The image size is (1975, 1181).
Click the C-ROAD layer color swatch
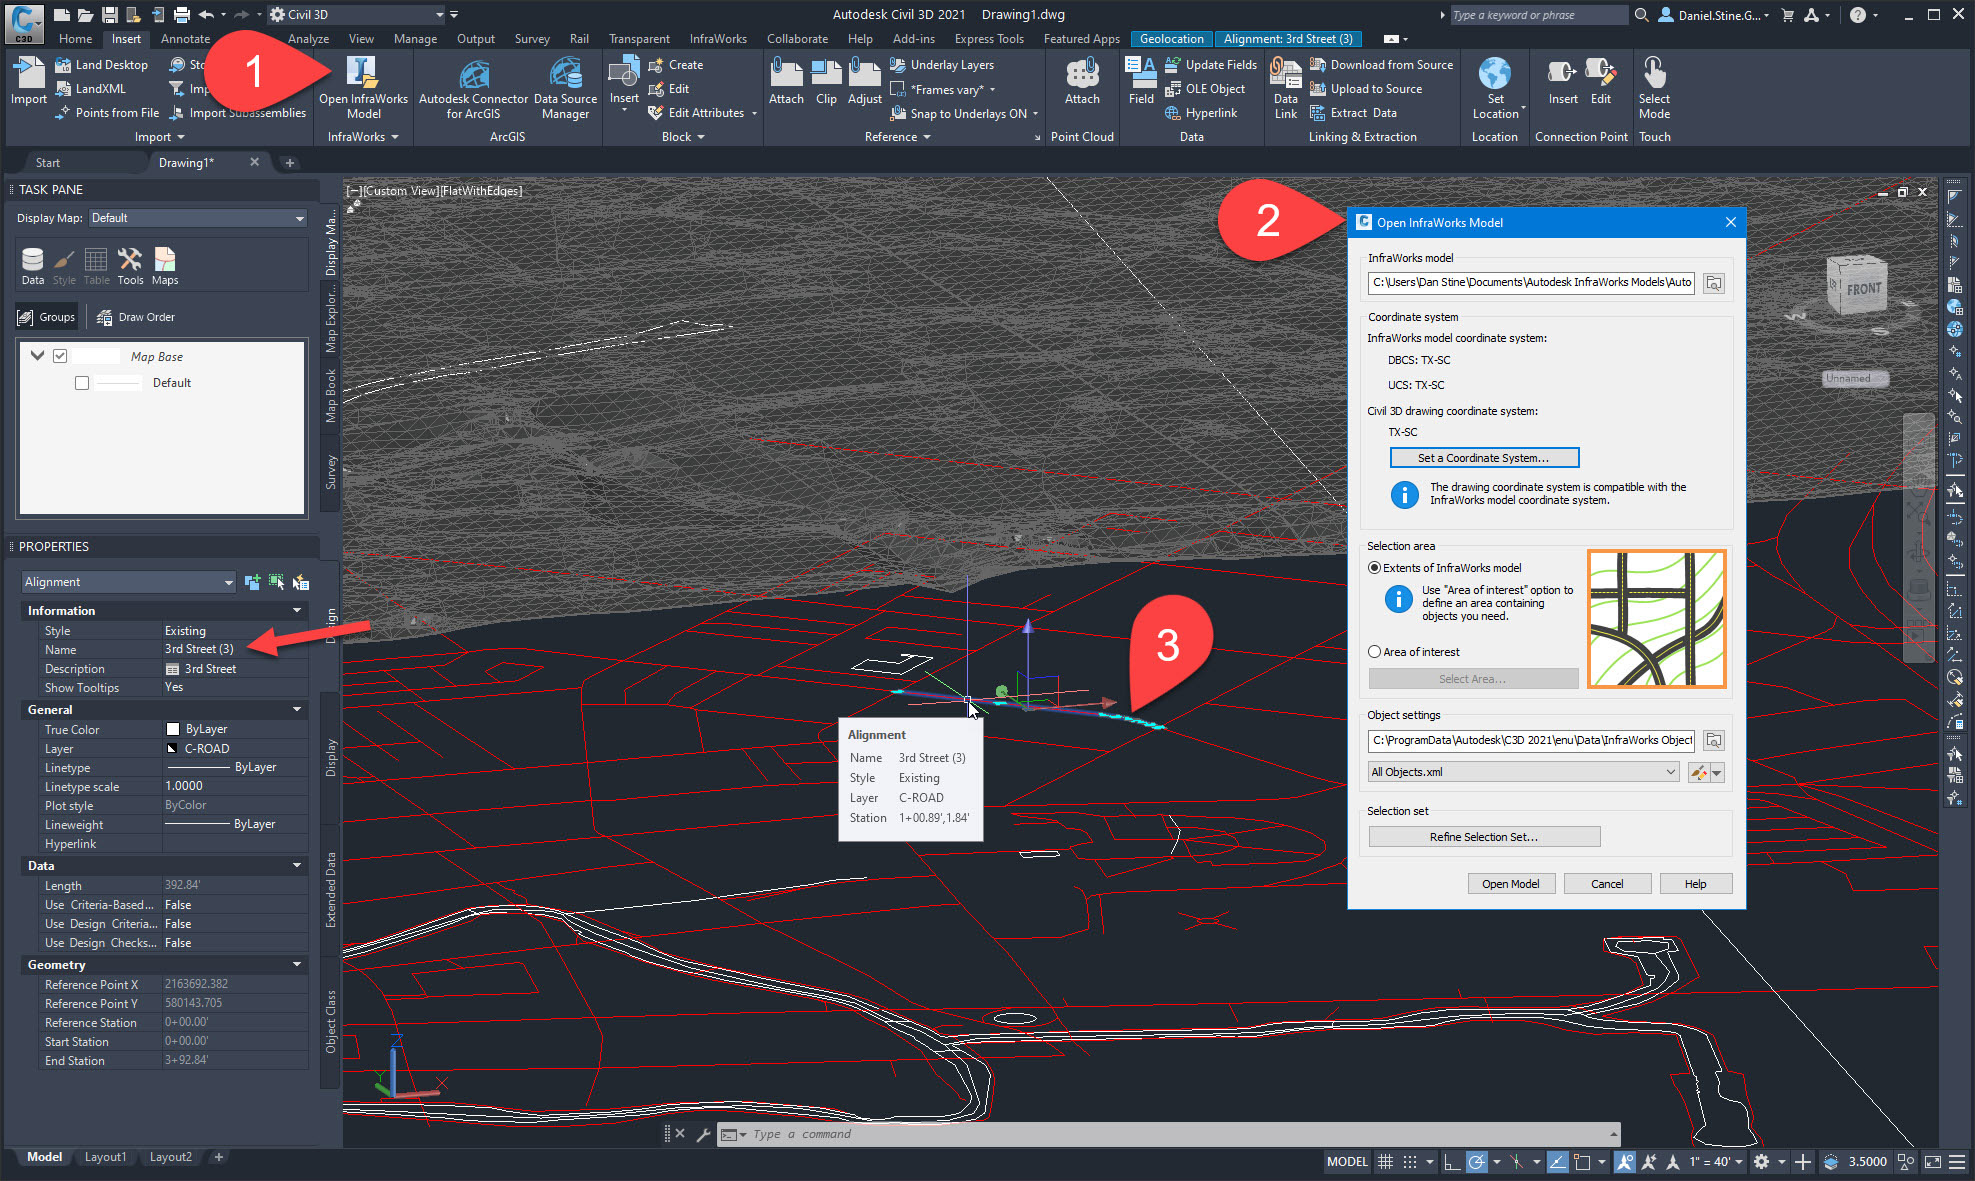[172, 749]
